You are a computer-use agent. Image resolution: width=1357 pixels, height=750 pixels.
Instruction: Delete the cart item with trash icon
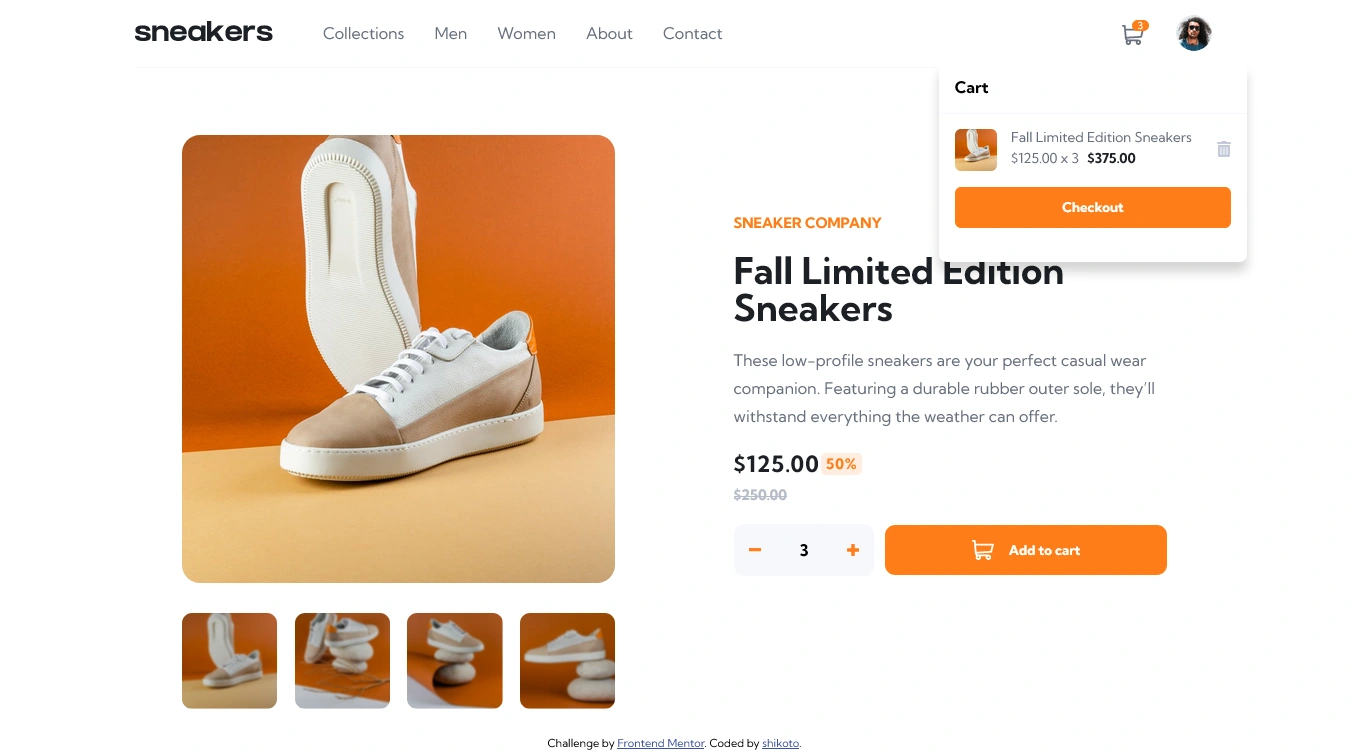(1223, 149)
